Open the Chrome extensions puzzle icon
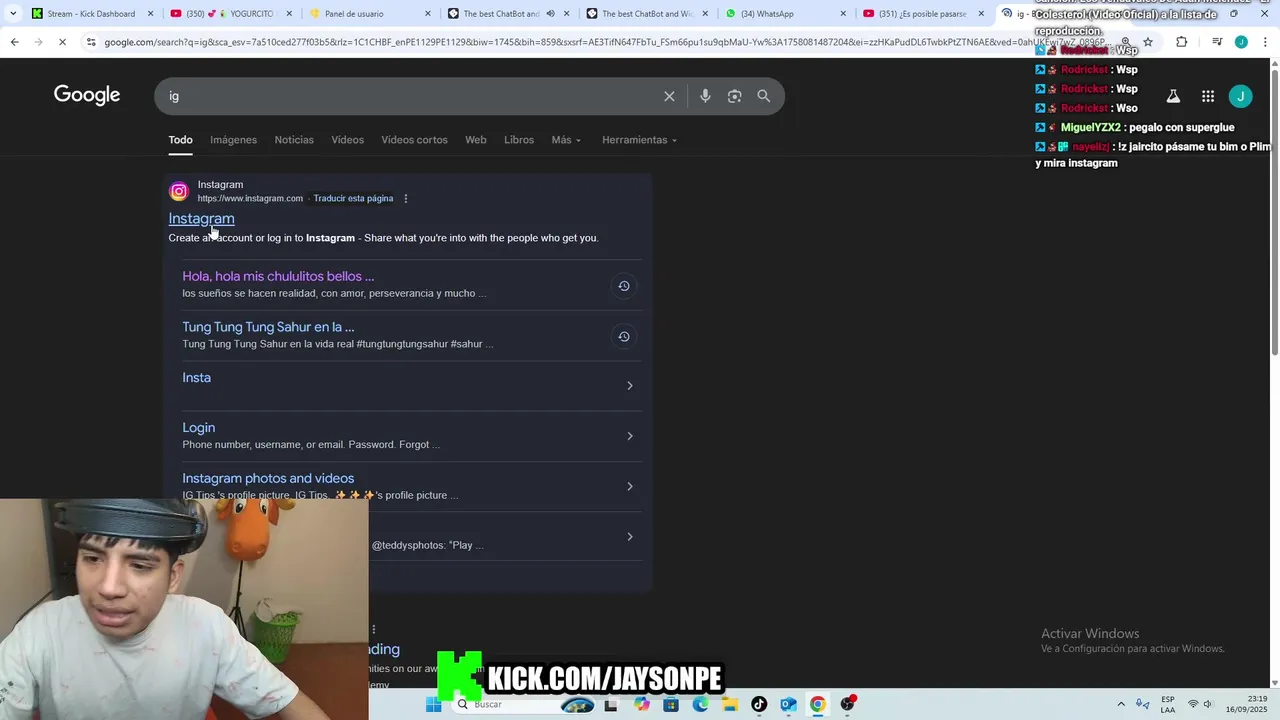Viewport: 1280px width, 720px height. tap(1181, 42)
